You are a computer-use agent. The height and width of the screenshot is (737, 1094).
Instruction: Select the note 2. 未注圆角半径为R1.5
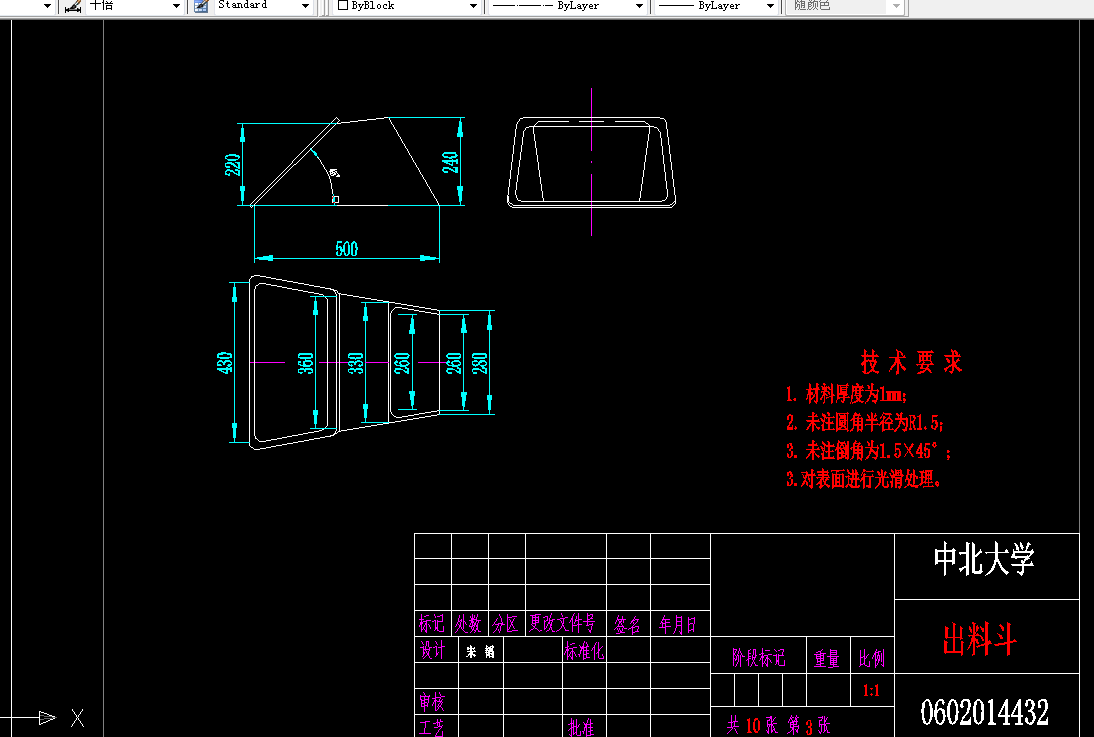[x=864, y=422]
